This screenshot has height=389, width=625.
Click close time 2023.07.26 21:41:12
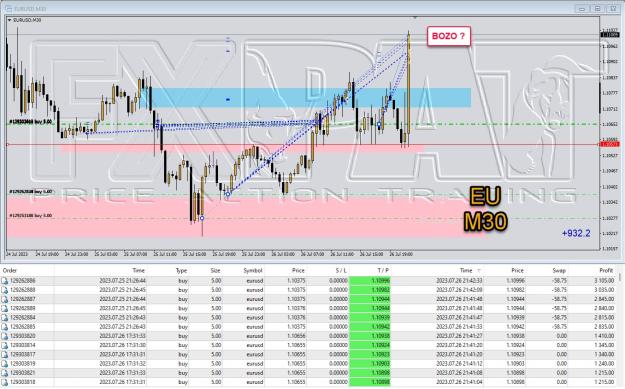(459, 363)
